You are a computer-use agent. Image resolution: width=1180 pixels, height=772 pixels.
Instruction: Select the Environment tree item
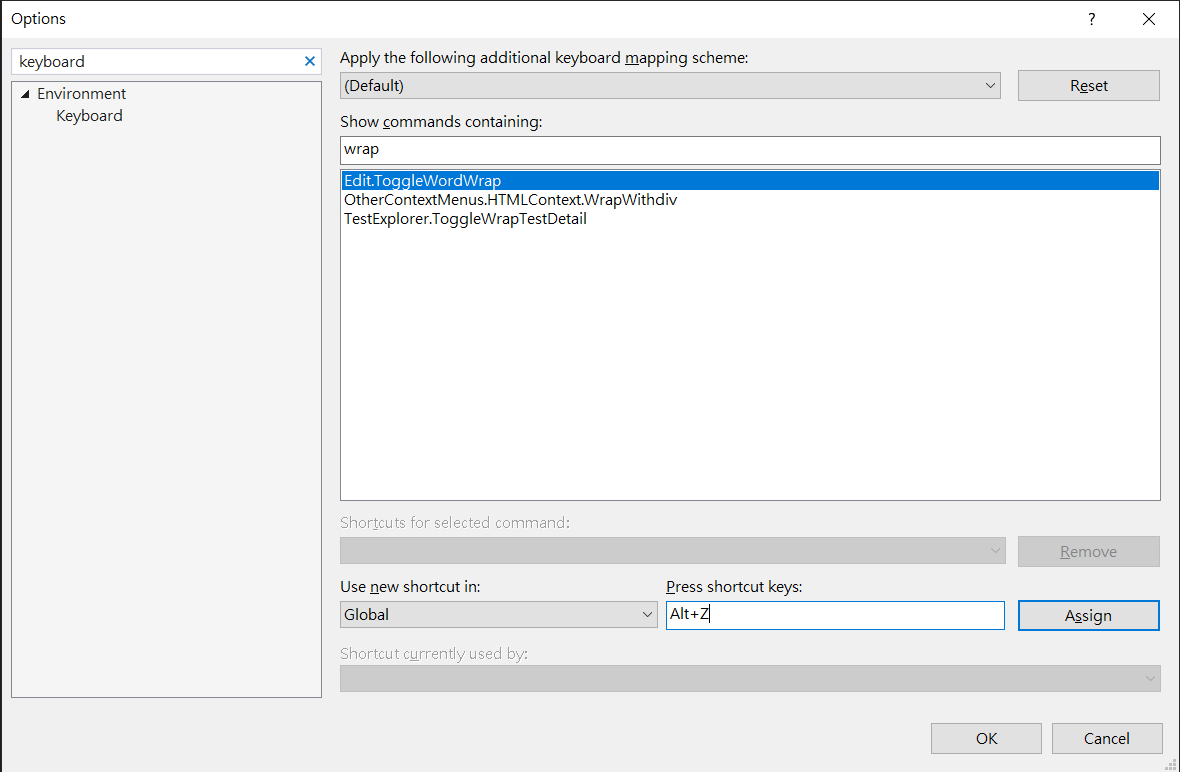point(82,94)
